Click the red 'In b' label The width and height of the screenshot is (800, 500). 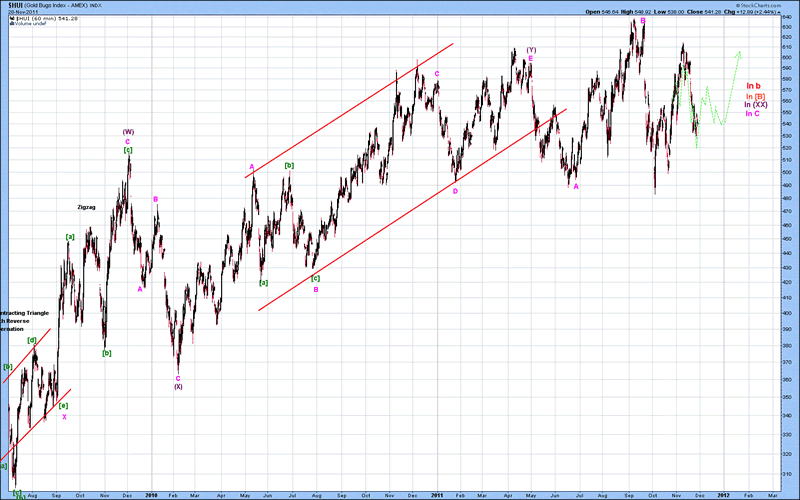coord(754,87)
